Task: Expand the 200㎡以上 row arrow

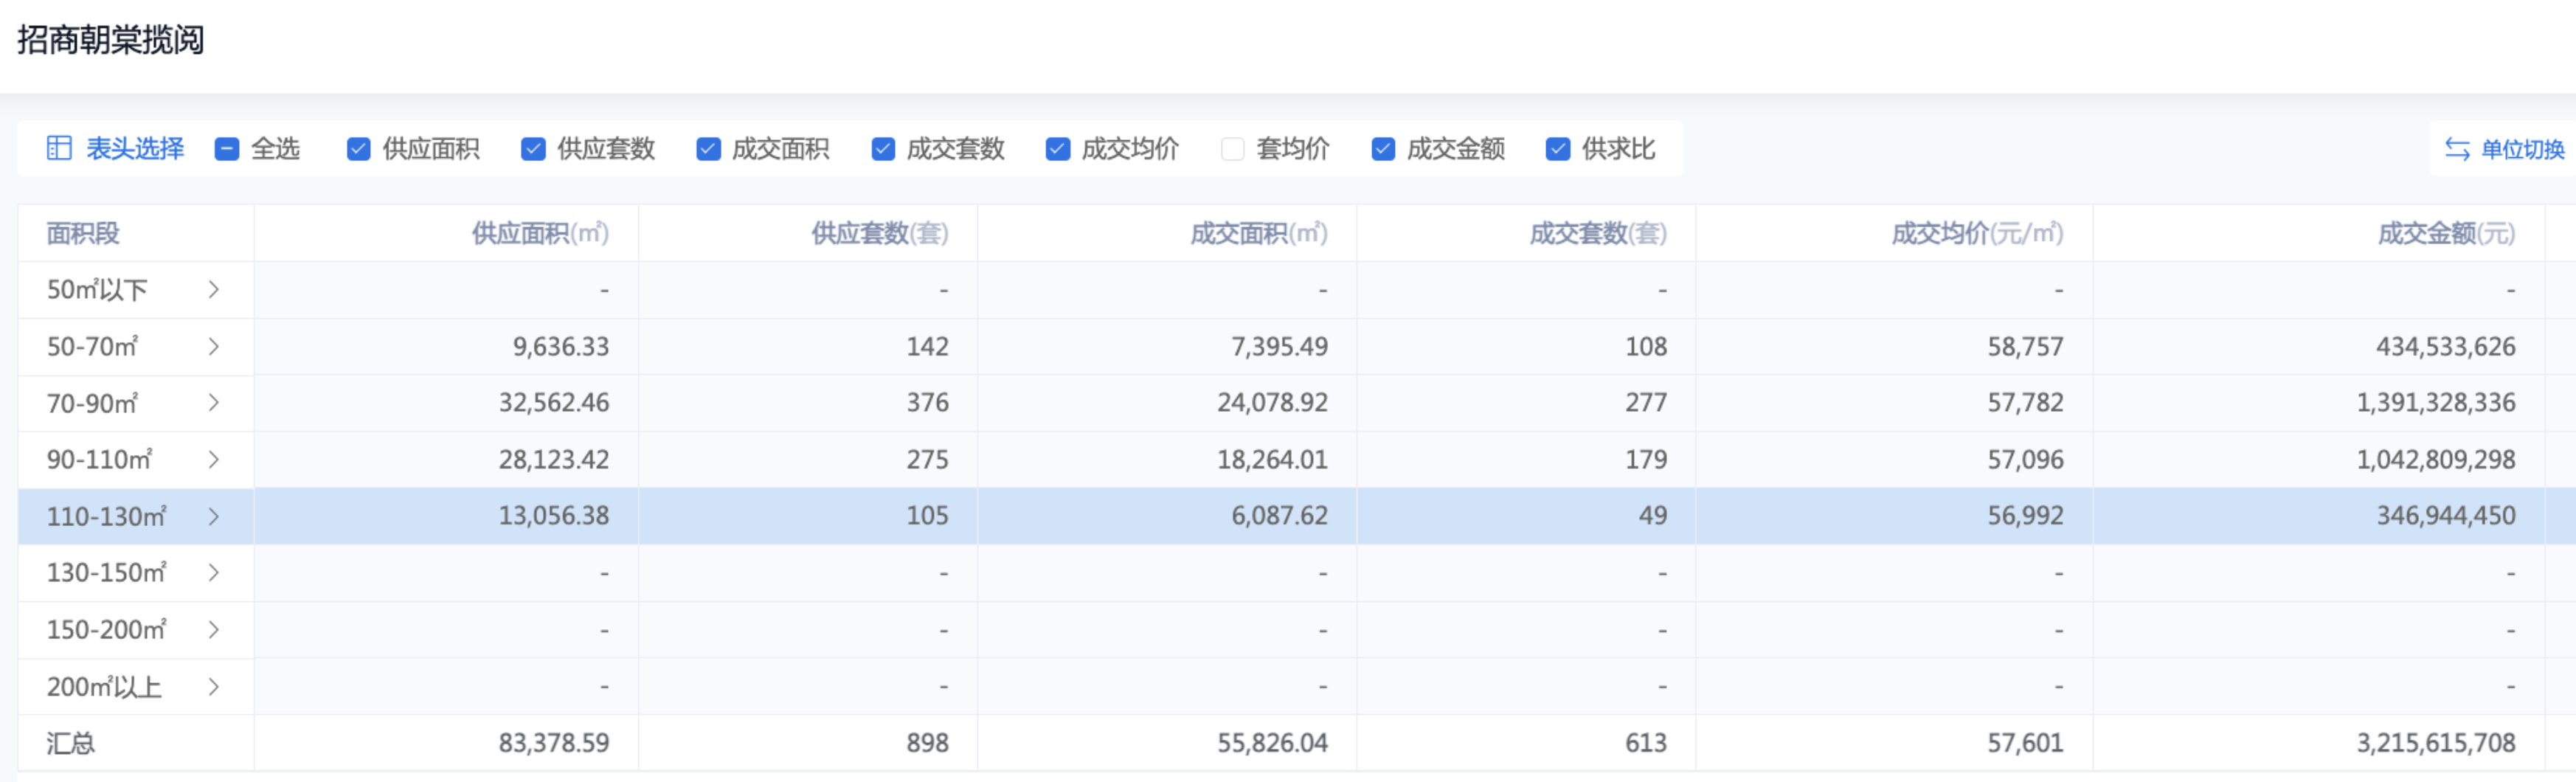Action: pyautogui.click(x=213, y=687)
